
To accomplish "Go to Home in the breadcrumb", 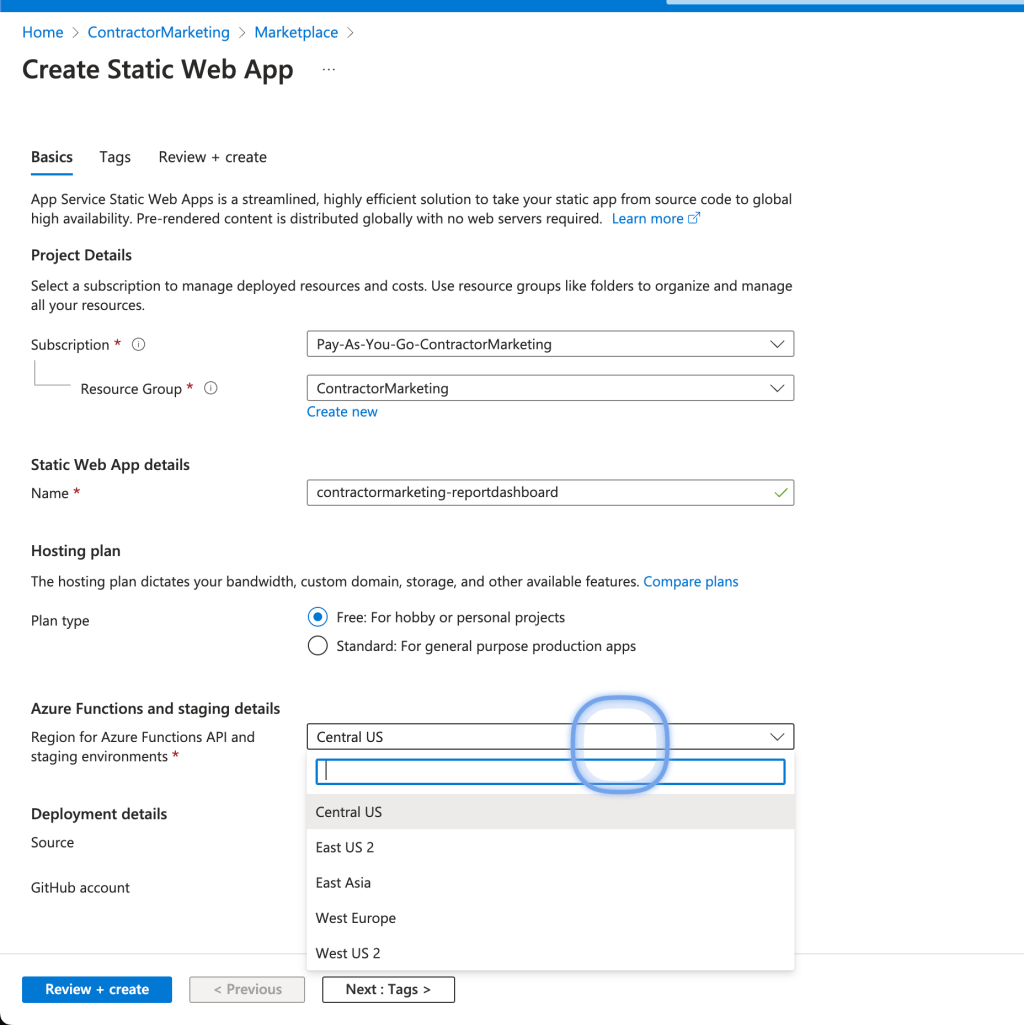I will tap(43, 33).
